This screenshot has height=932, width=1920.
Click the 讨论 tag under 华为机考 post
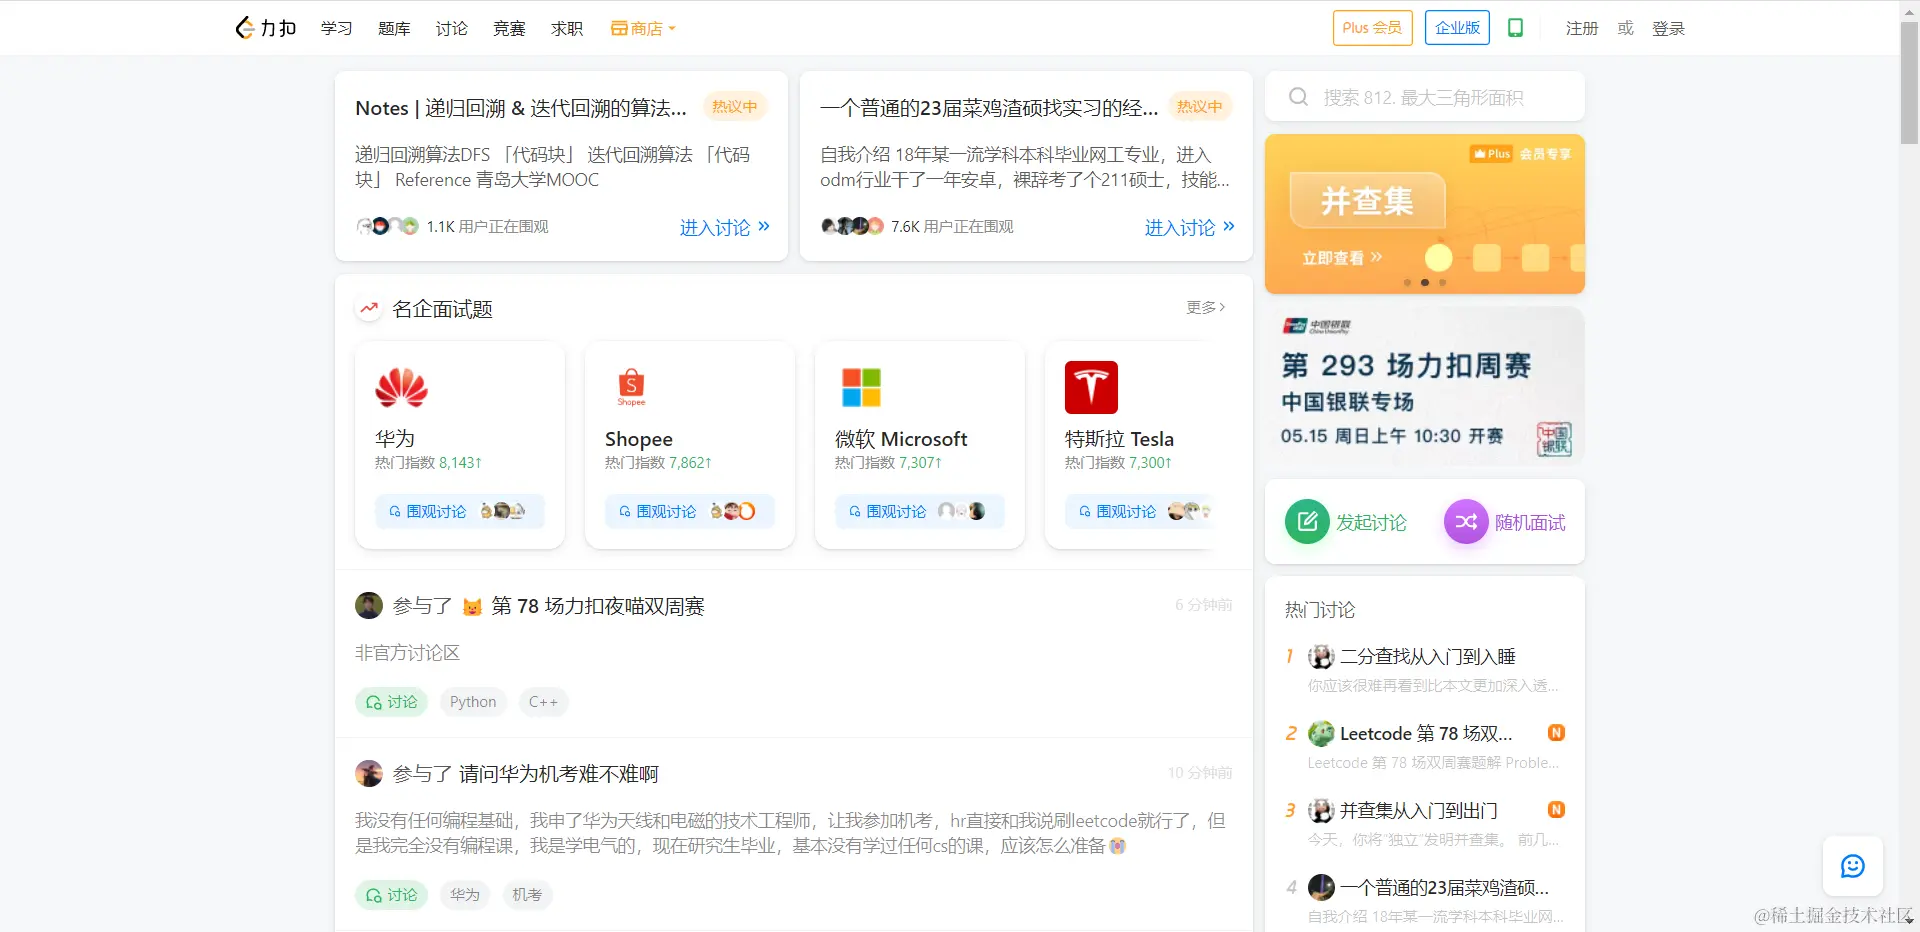pos(391,895)
